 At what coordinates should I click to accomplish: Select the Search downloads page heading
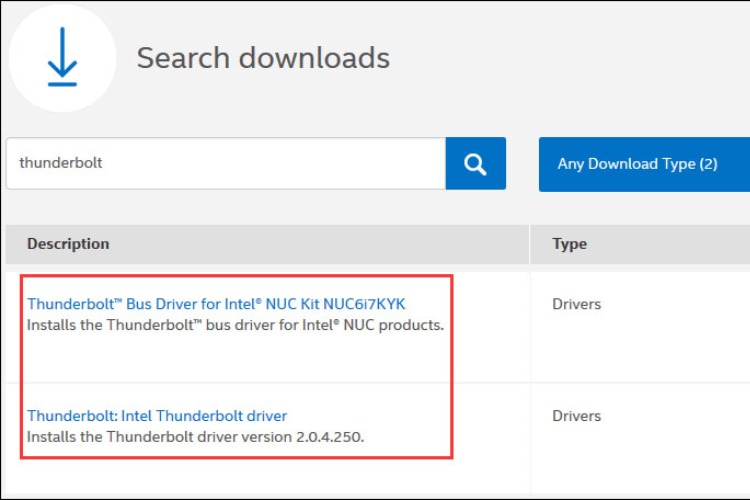coord(263,58)
